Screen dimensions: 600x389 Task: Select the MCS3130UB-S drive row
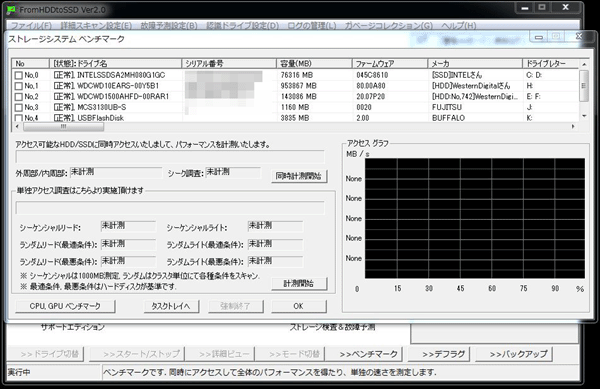(x=295, y=107)
